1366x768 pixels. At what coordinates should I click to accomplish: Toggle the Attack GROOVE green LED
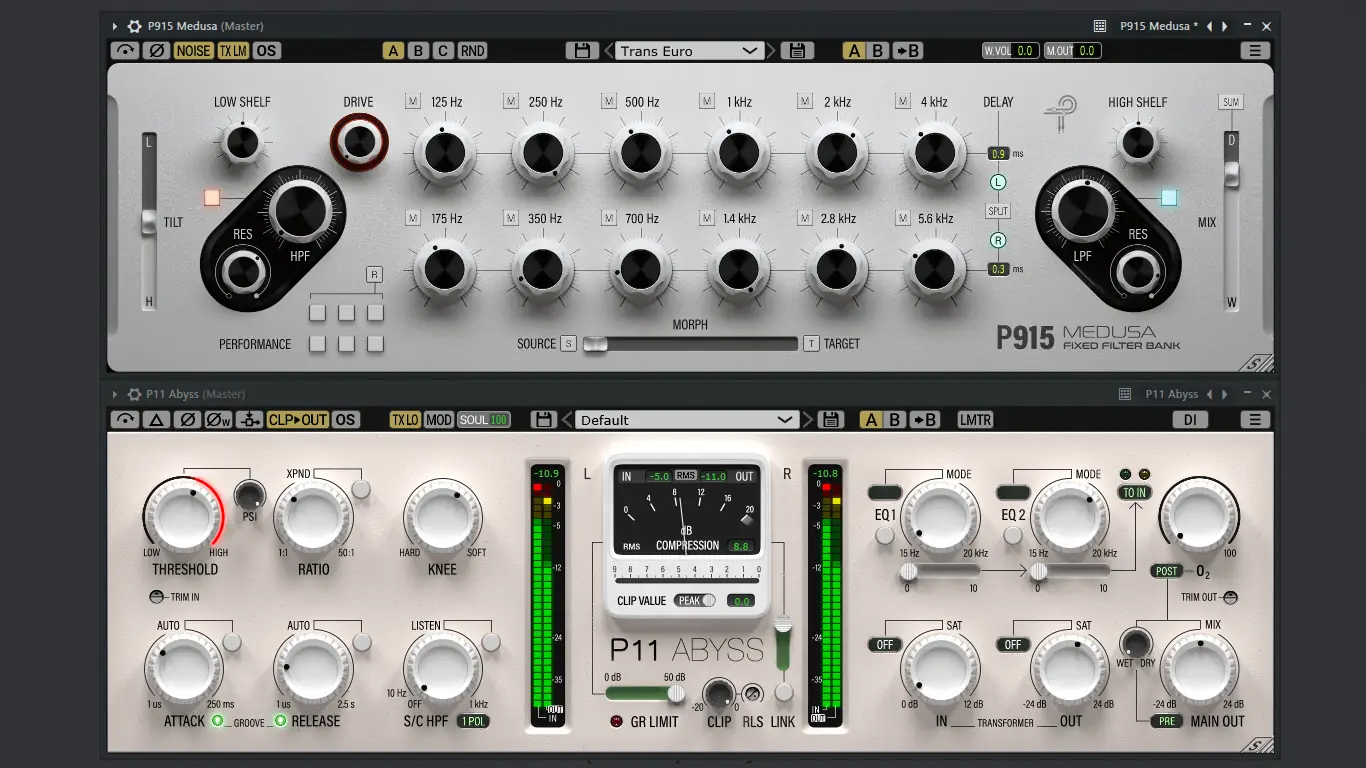point(217,721)
